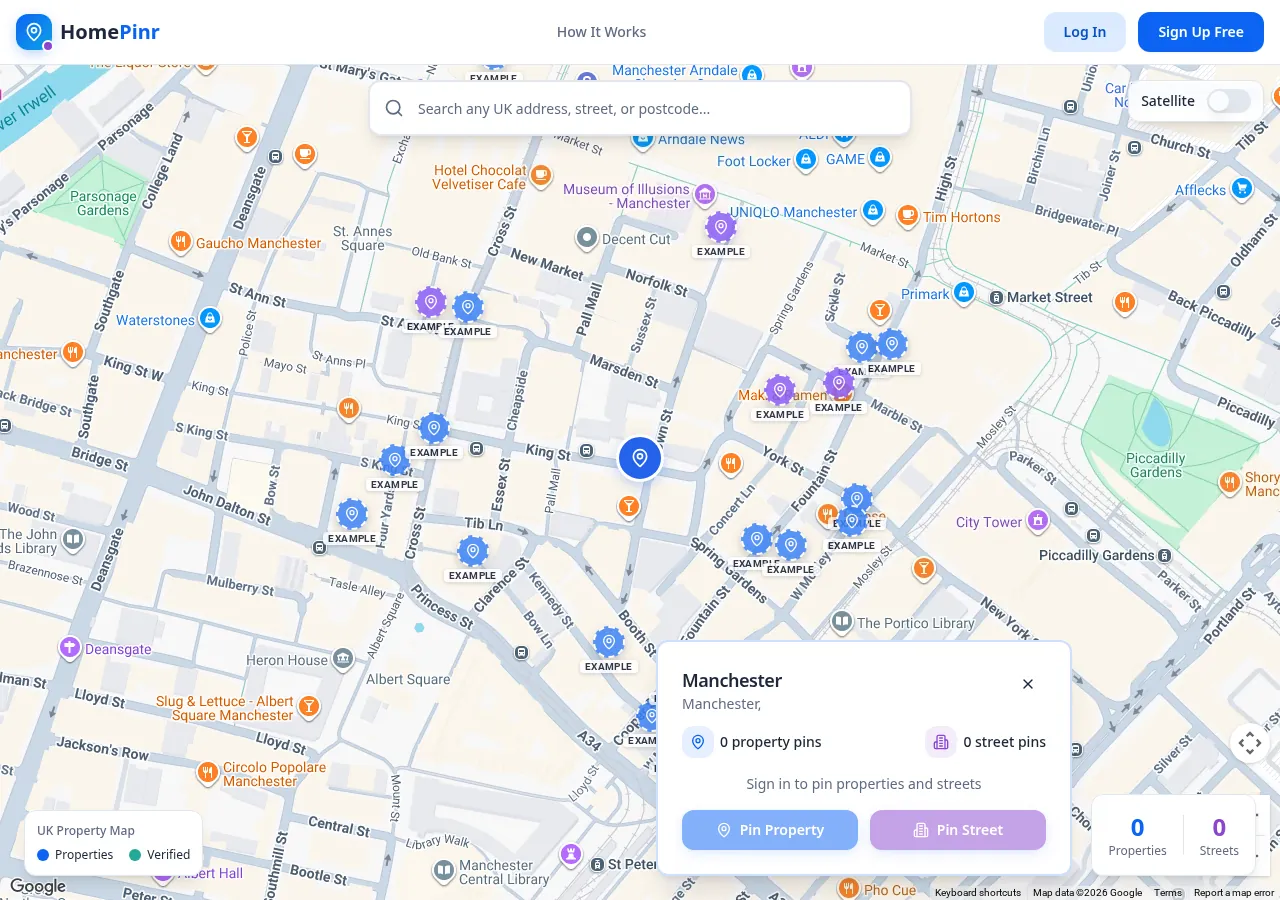Click the Gaucho Manchester restaurant marker
1280x900 pixels.
tap(181, 242)
